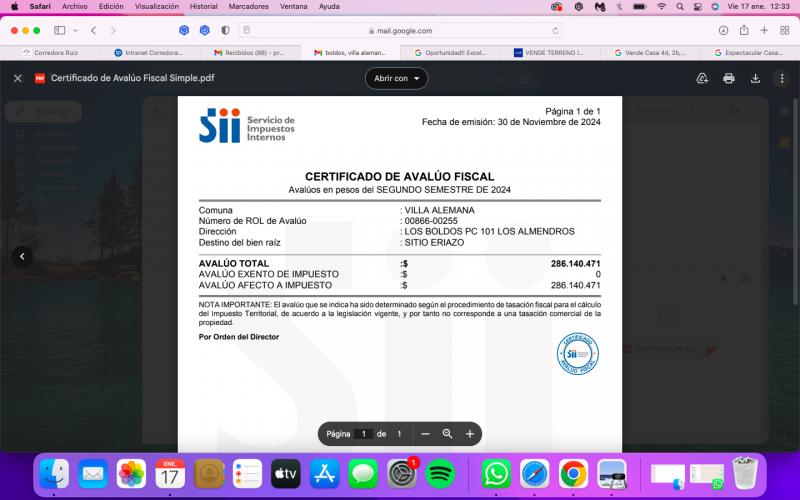Open Contacts from the Dock
800x500 pixels.
tap(209, 474)
